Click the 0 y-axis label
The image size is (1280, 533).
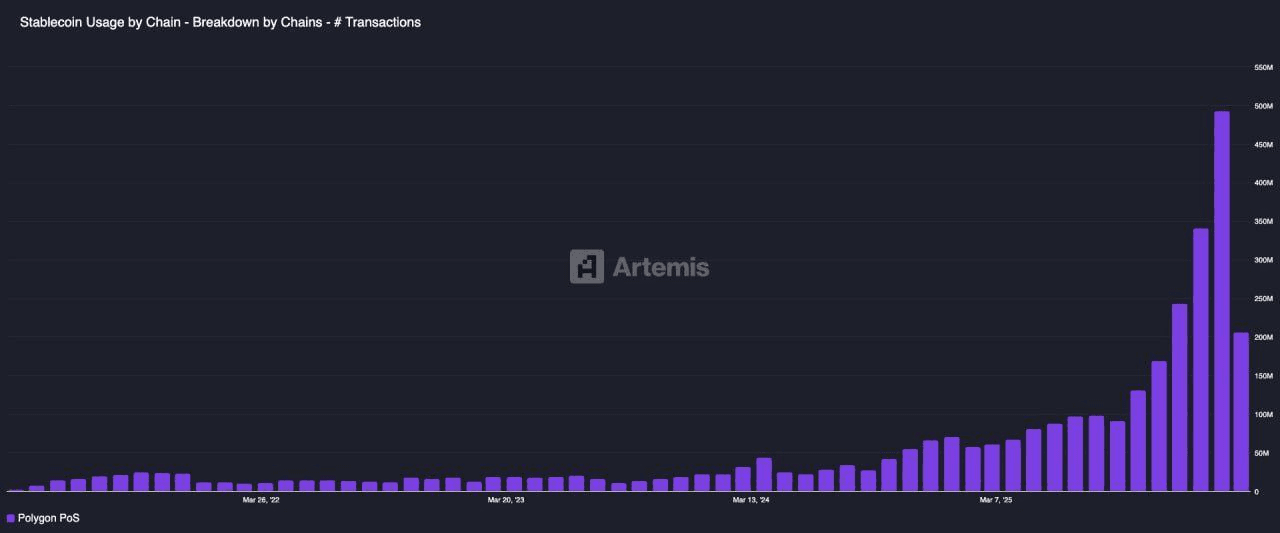click(1257, 492)
